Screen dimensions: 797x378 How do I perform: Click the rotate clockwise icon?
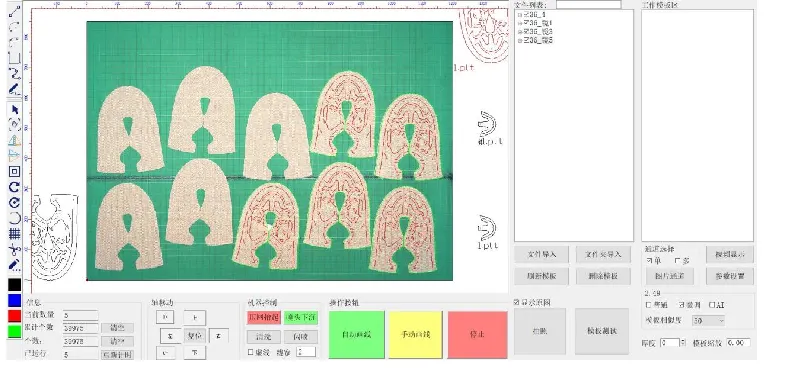(14, 187)
